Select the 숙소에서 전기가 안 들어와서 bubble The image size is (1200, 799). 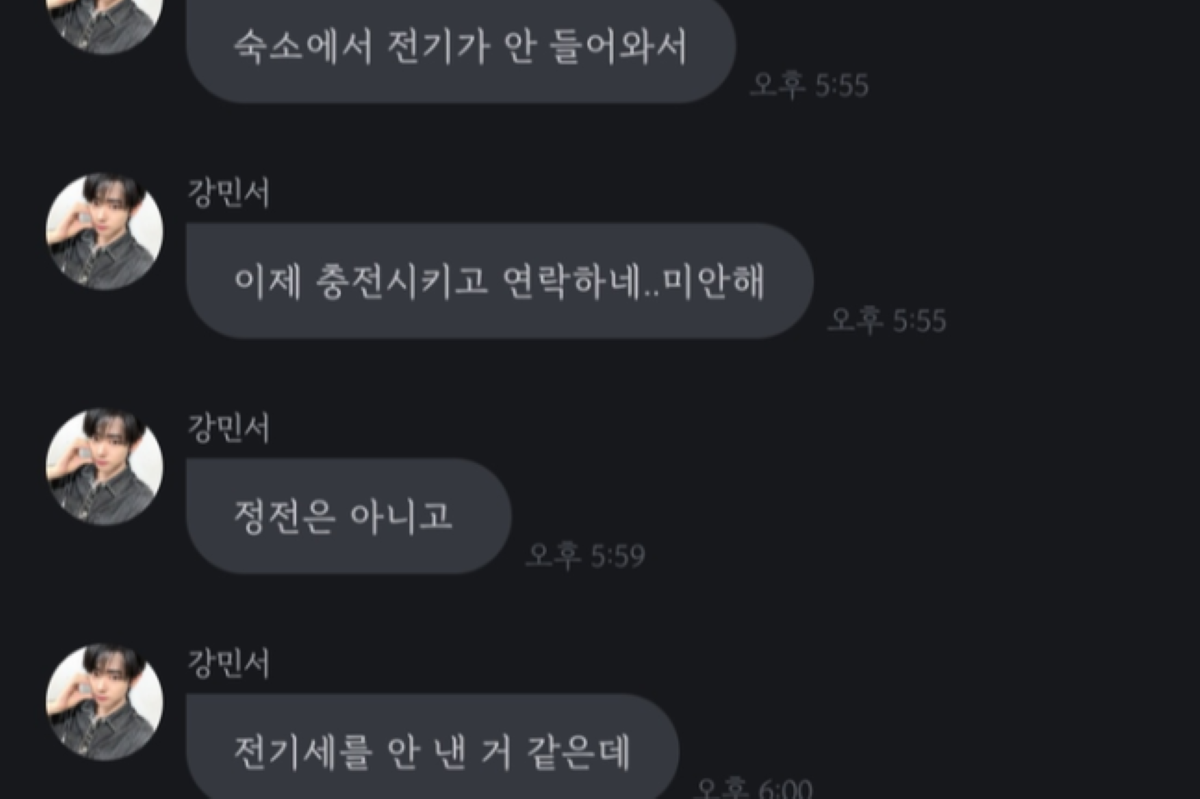pos(461,48)
